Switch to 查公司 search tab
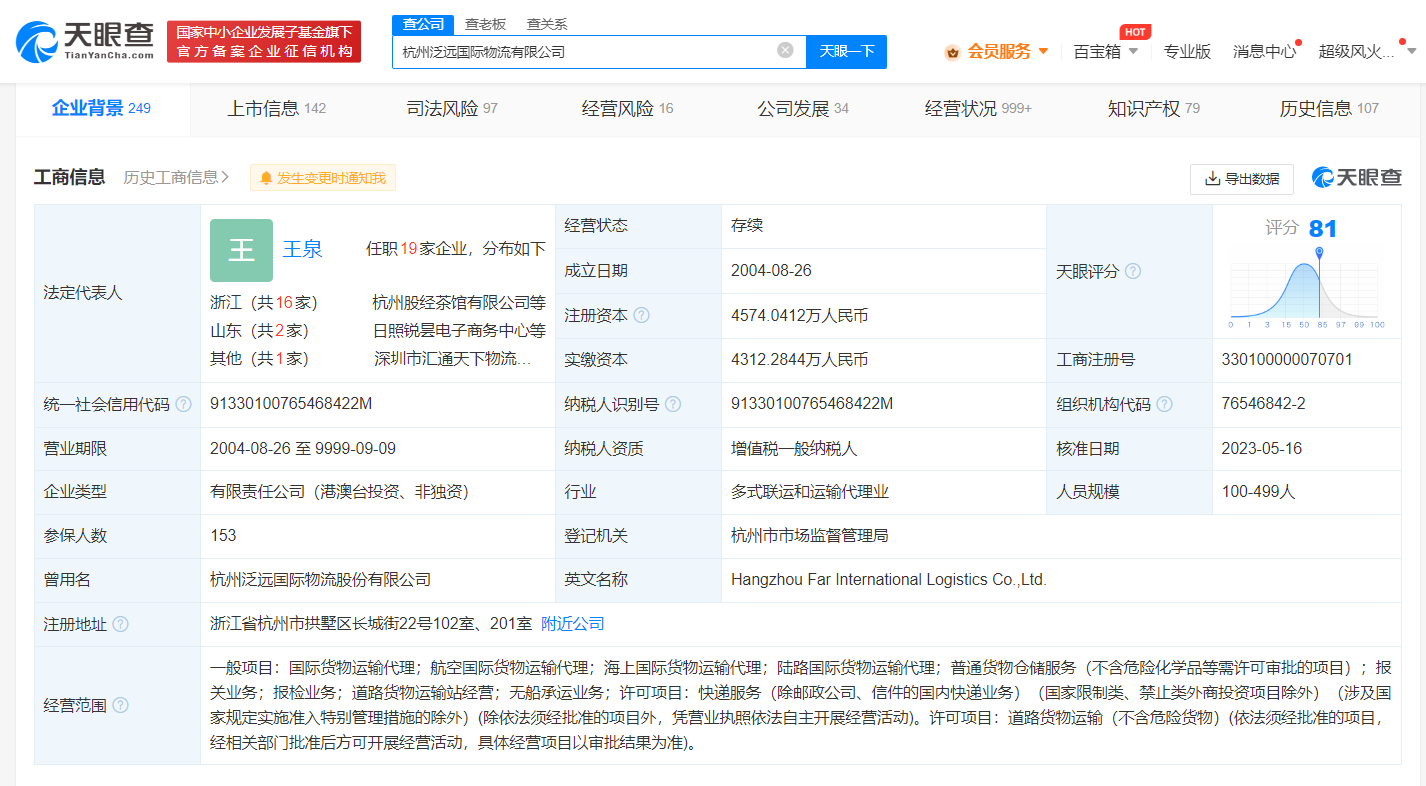The width and height of the screenshot is (1426, 786). pos(423,24)
